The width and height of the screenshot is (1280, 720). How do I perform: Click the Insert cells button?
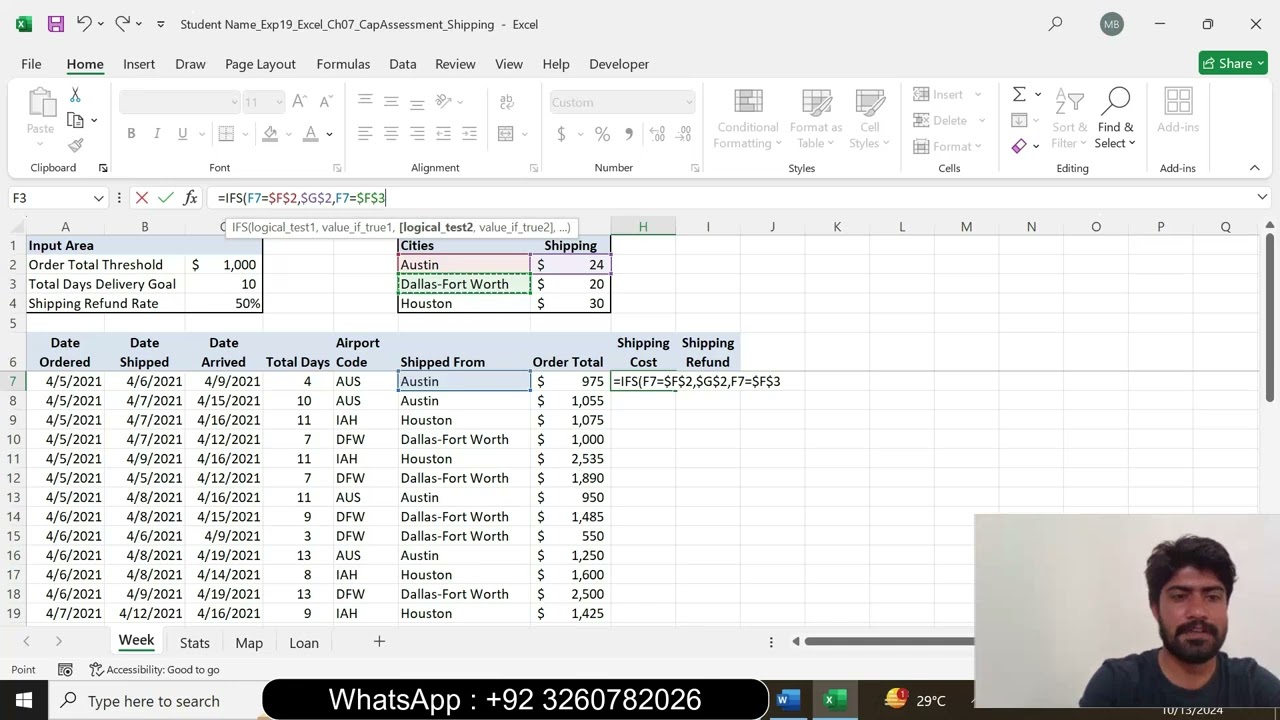click(947, 95)
